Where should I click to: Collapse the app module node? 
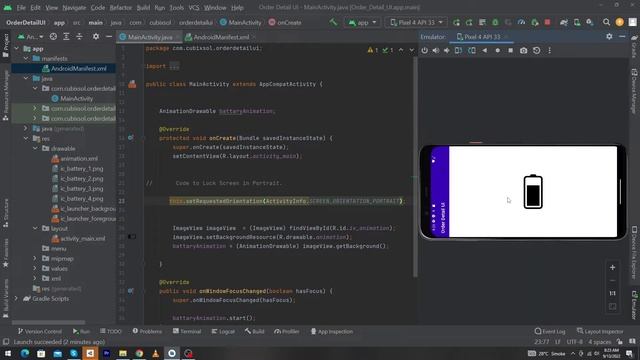click(x=16, y=49)
